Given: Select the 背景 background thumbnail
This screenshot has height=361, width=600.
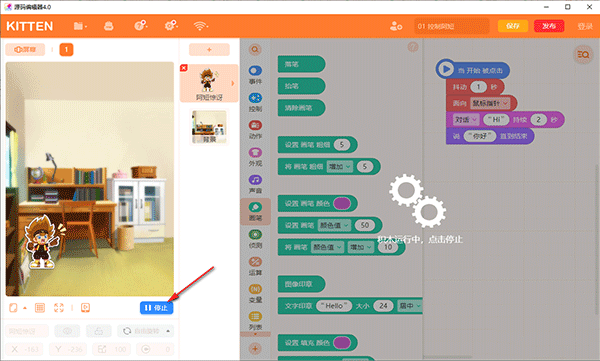Looking at the screenshot, I should pos(209,127).
